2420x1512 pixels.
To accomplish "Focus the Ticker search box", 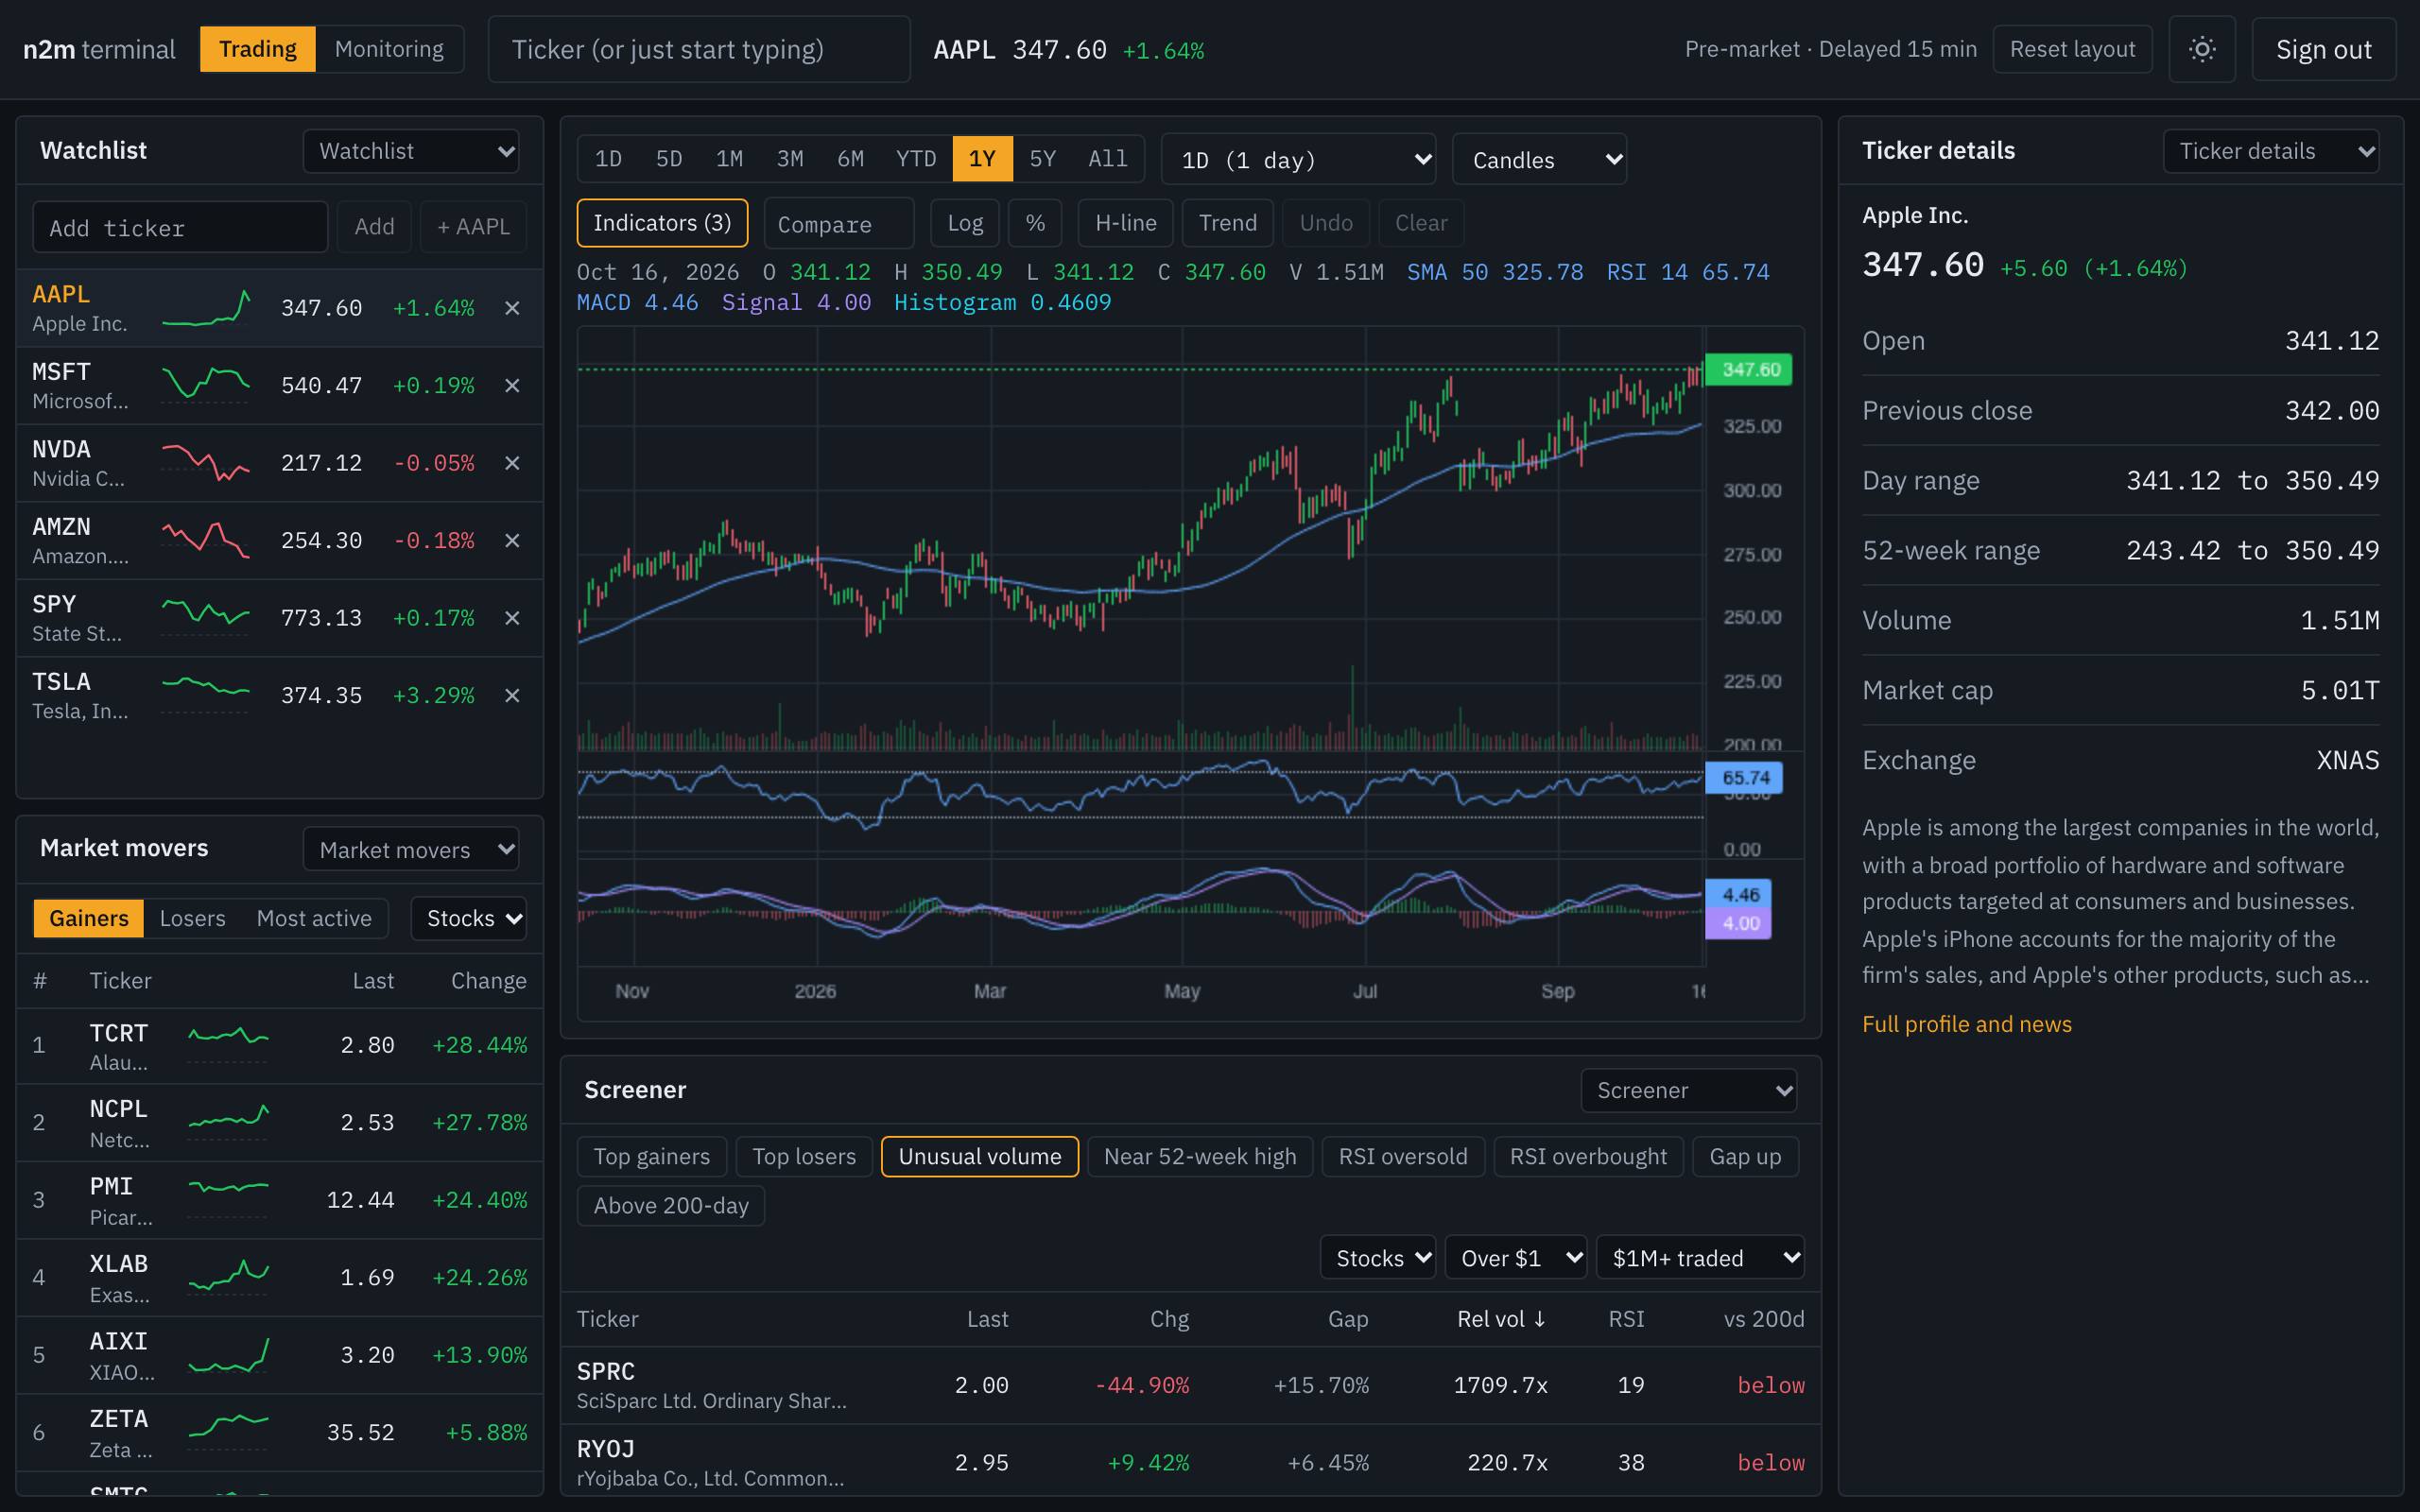I will [x=699, y=49].
